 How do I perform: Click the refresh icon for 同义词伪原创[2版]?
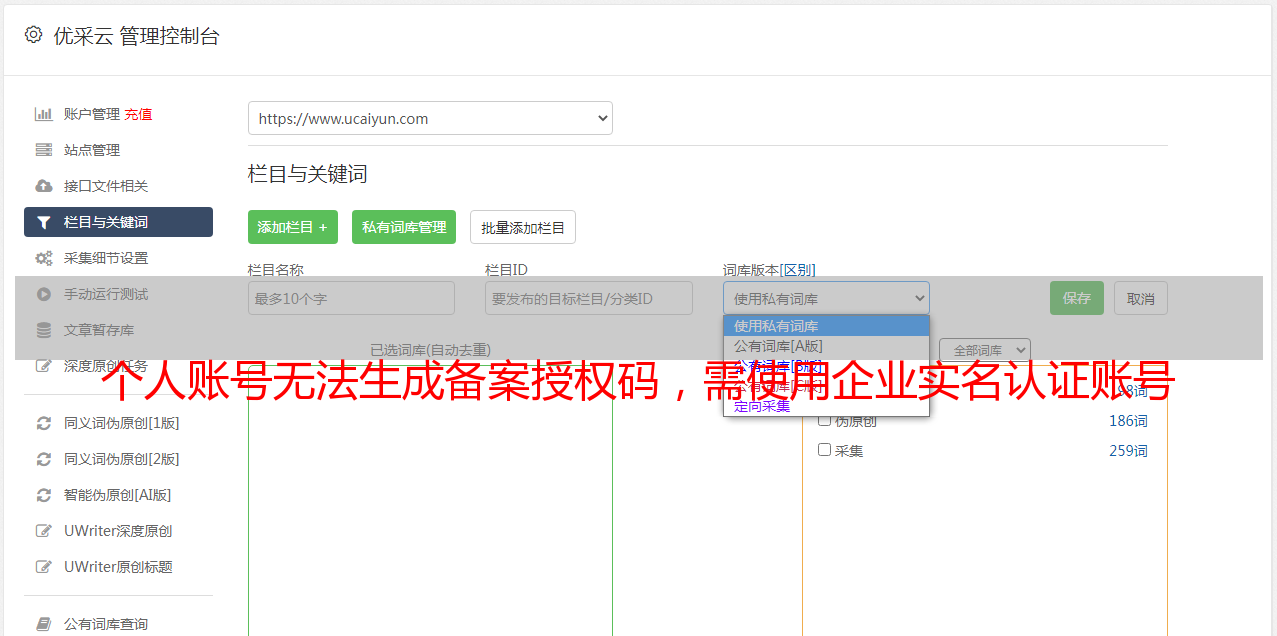pos(43,459)
